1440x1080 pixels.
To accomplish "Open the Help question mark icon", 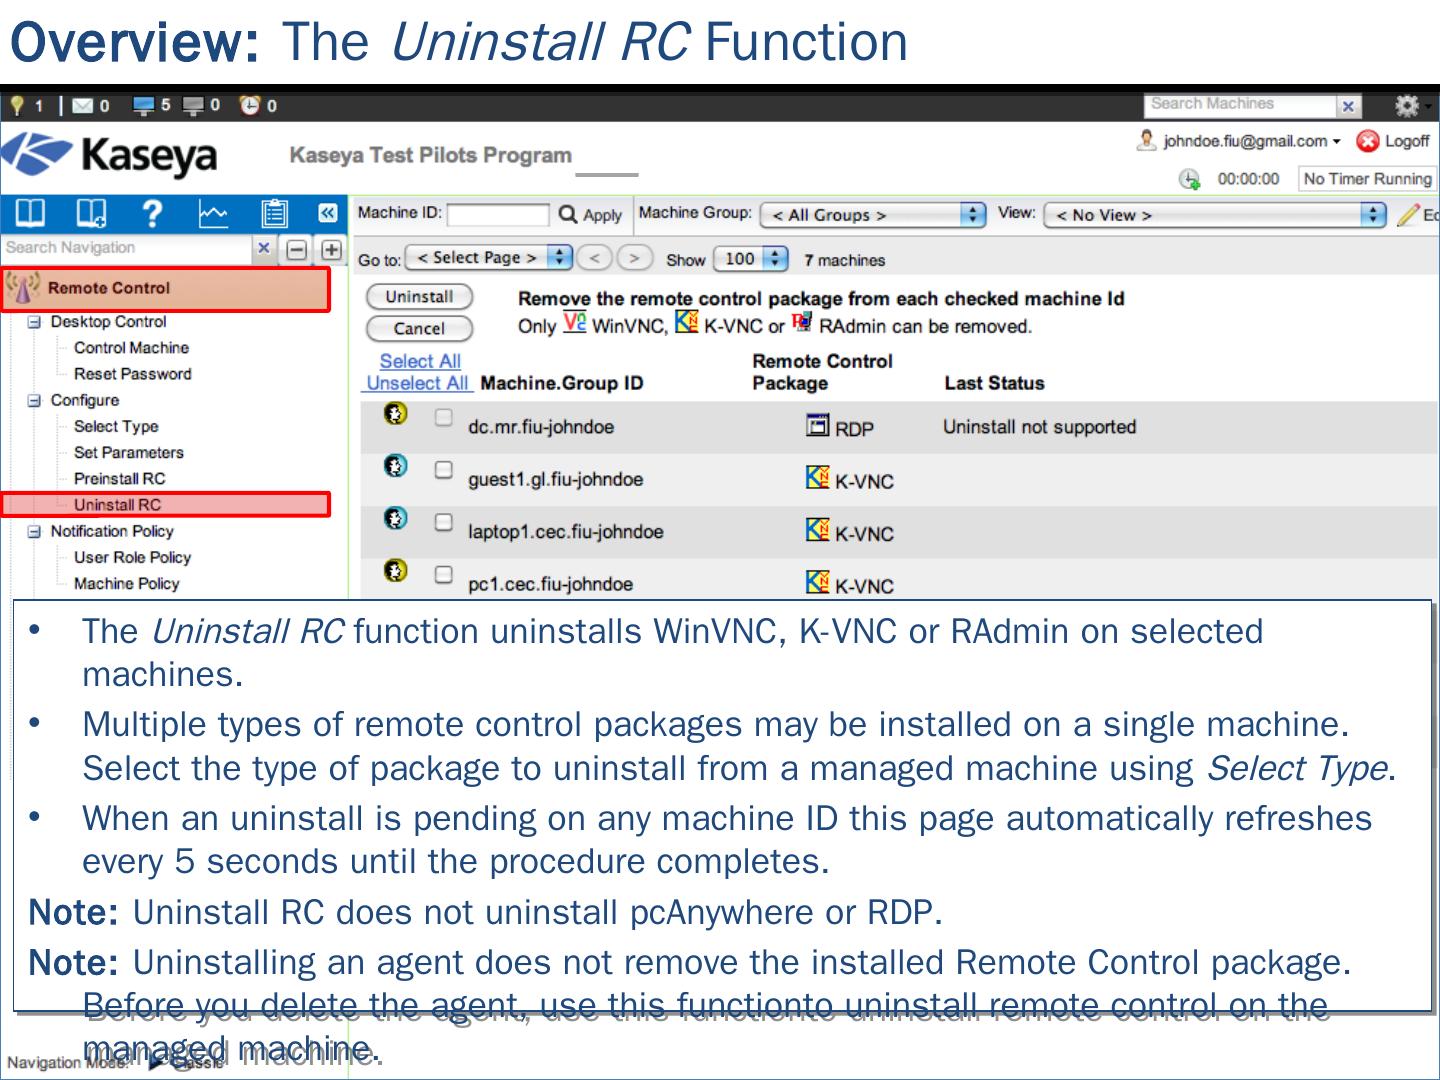I will pos(152,213).
